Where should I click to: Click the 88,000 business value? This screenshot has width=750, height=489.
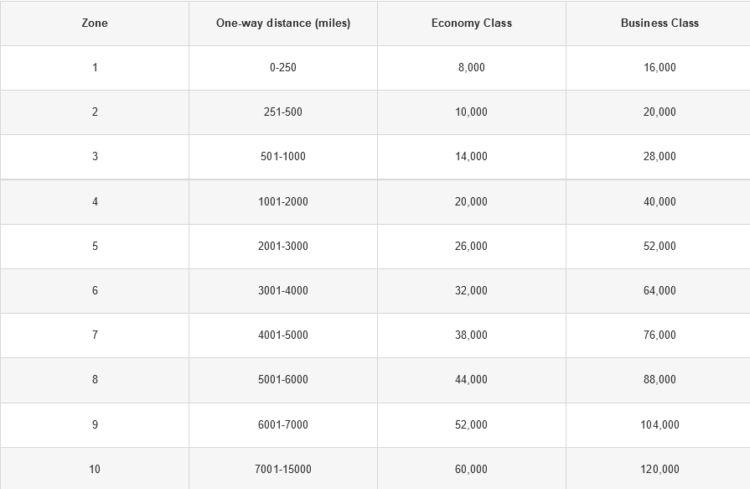click(x=660, y=379)
